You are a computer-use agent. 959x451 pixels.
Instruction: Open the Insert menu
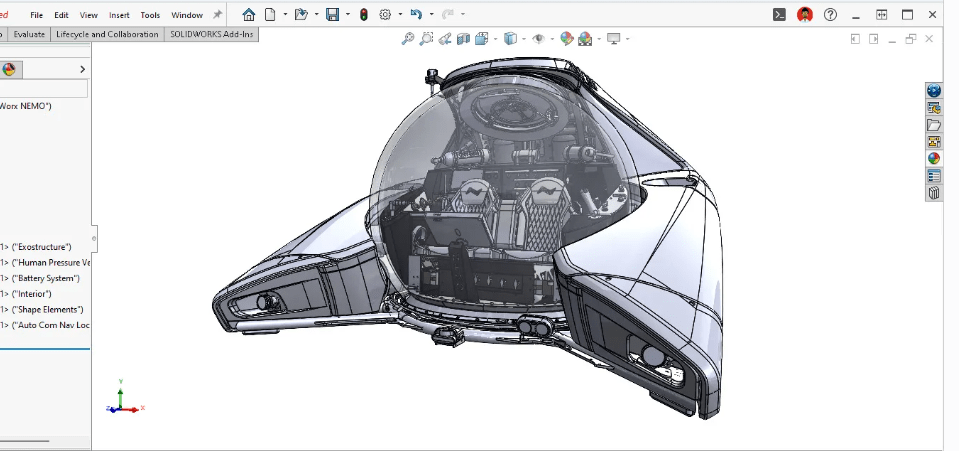(119, 15)
